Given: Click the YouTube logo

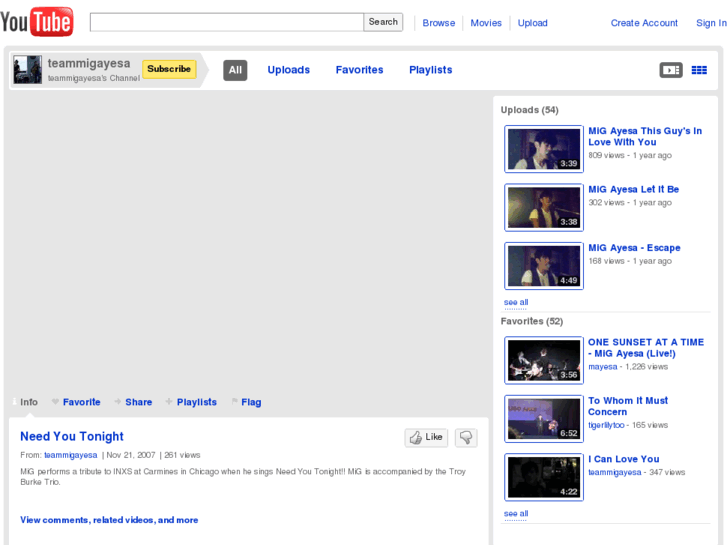Looking at the screenshot, I should coord(37,21).
